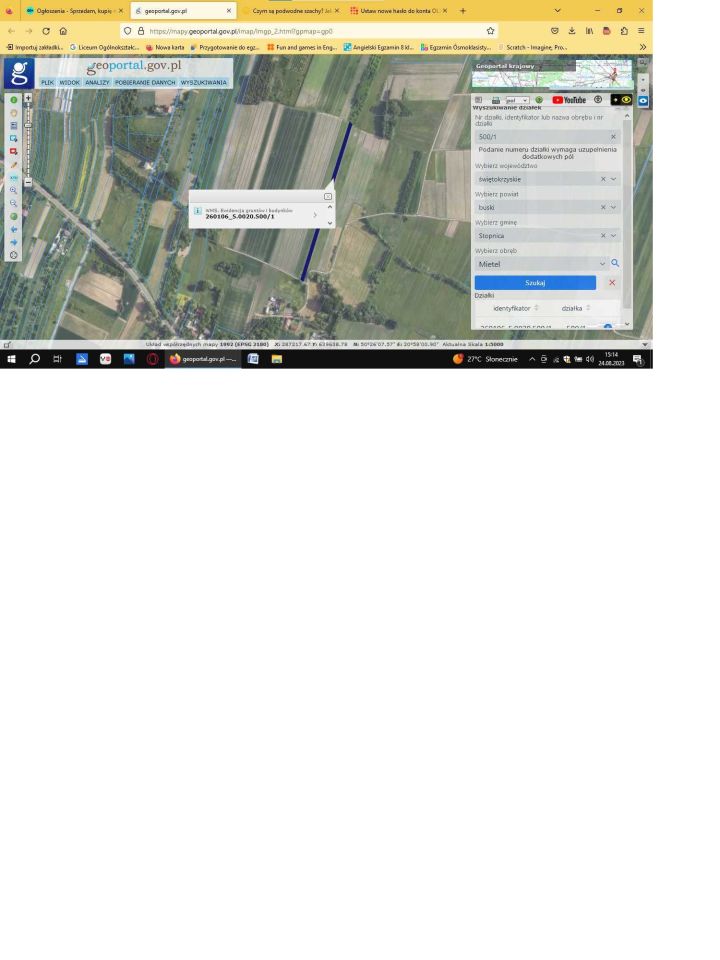Image resolution: width=720 pixels, height=960 pixels.
Task: Open the Windows Start menu
Action: [x=11, y=359]
